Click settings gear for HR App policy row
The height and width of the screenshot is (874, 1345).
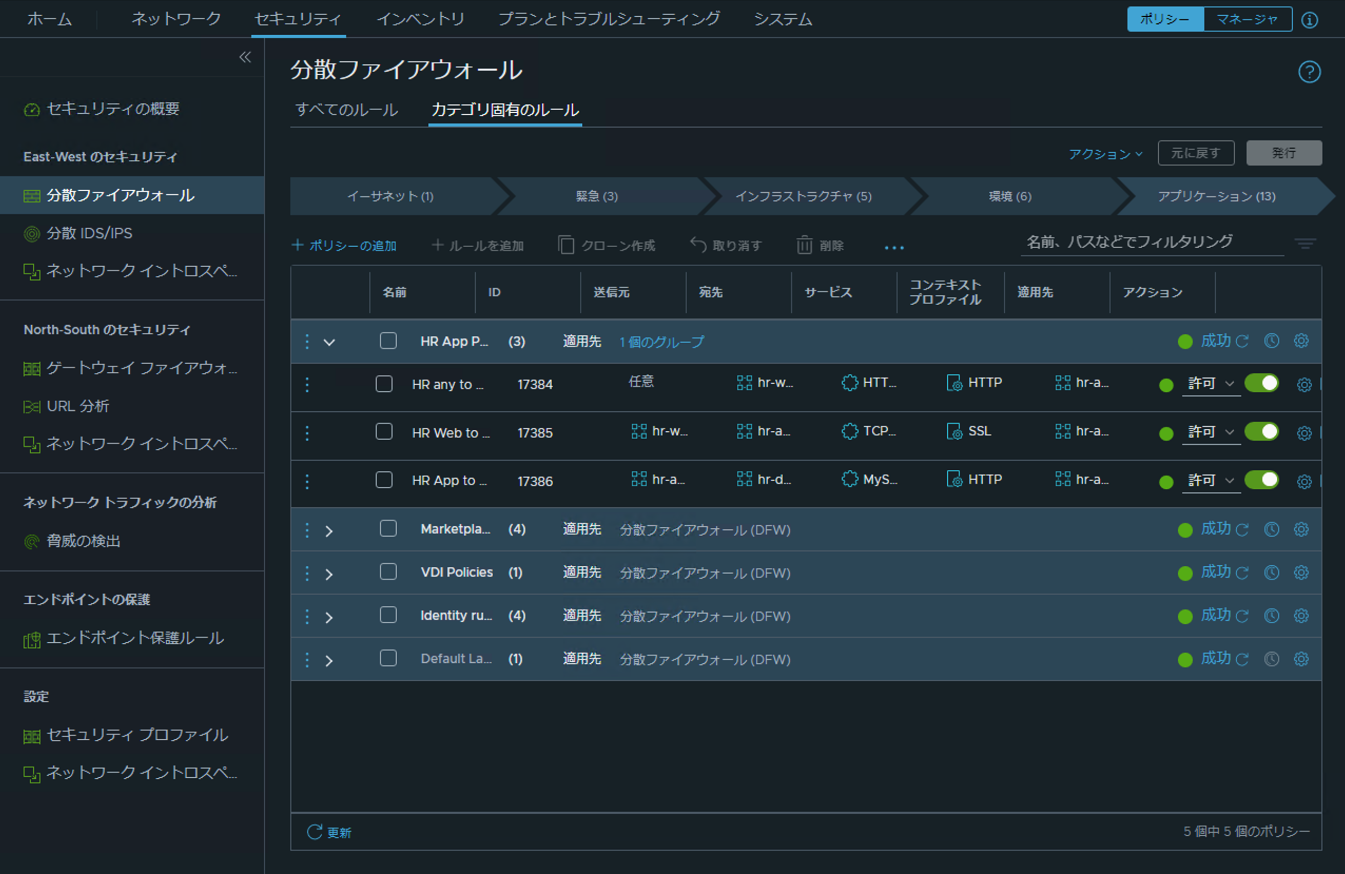click(1301, 341)
